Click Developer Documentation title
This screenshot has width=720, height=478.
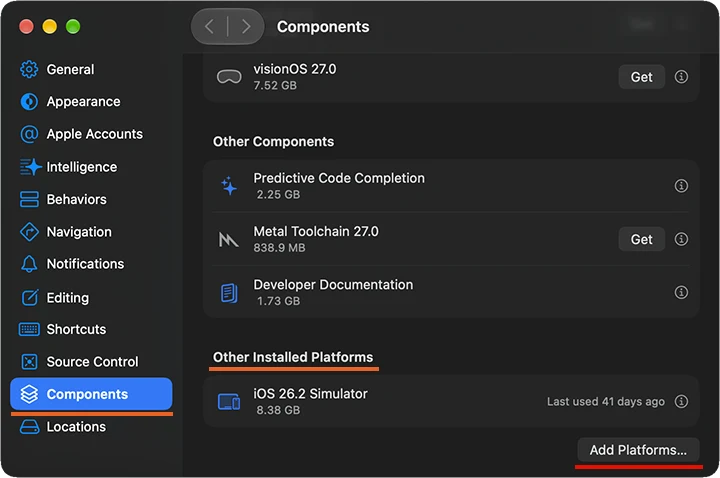tap(333, 285)
